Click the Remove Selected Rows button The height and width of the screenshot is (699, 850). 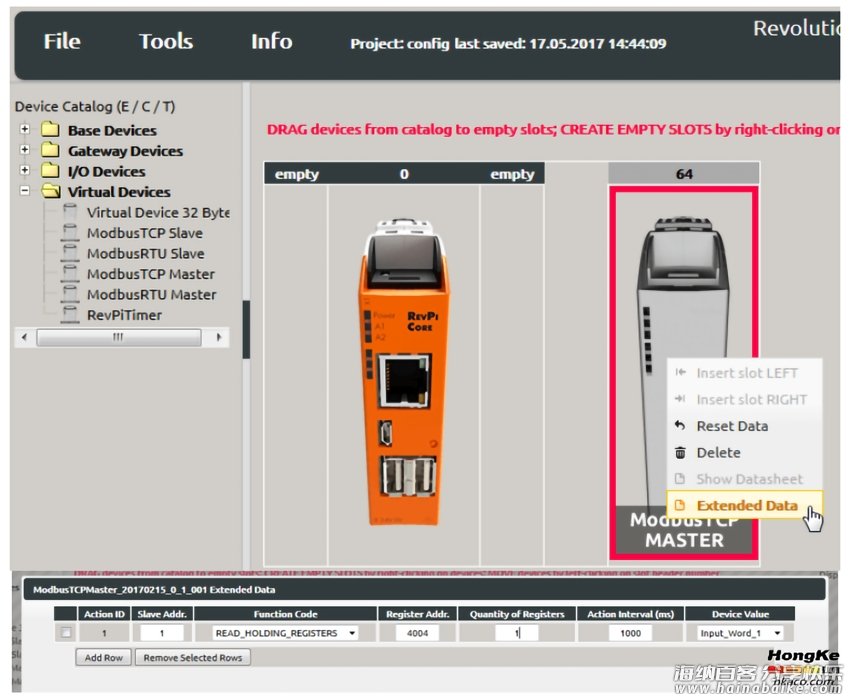(x=192, y=657)
